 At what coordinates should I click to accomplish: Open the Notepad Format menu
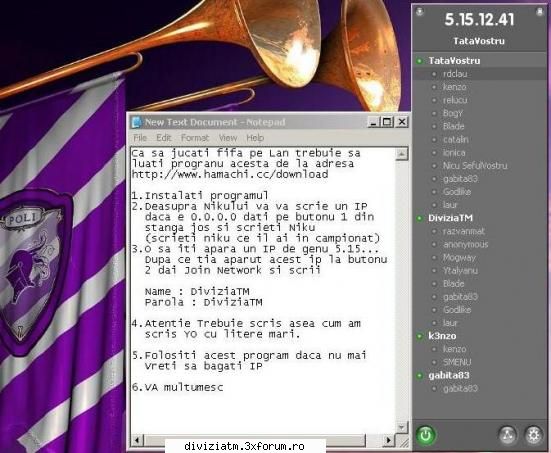[195, 138]
